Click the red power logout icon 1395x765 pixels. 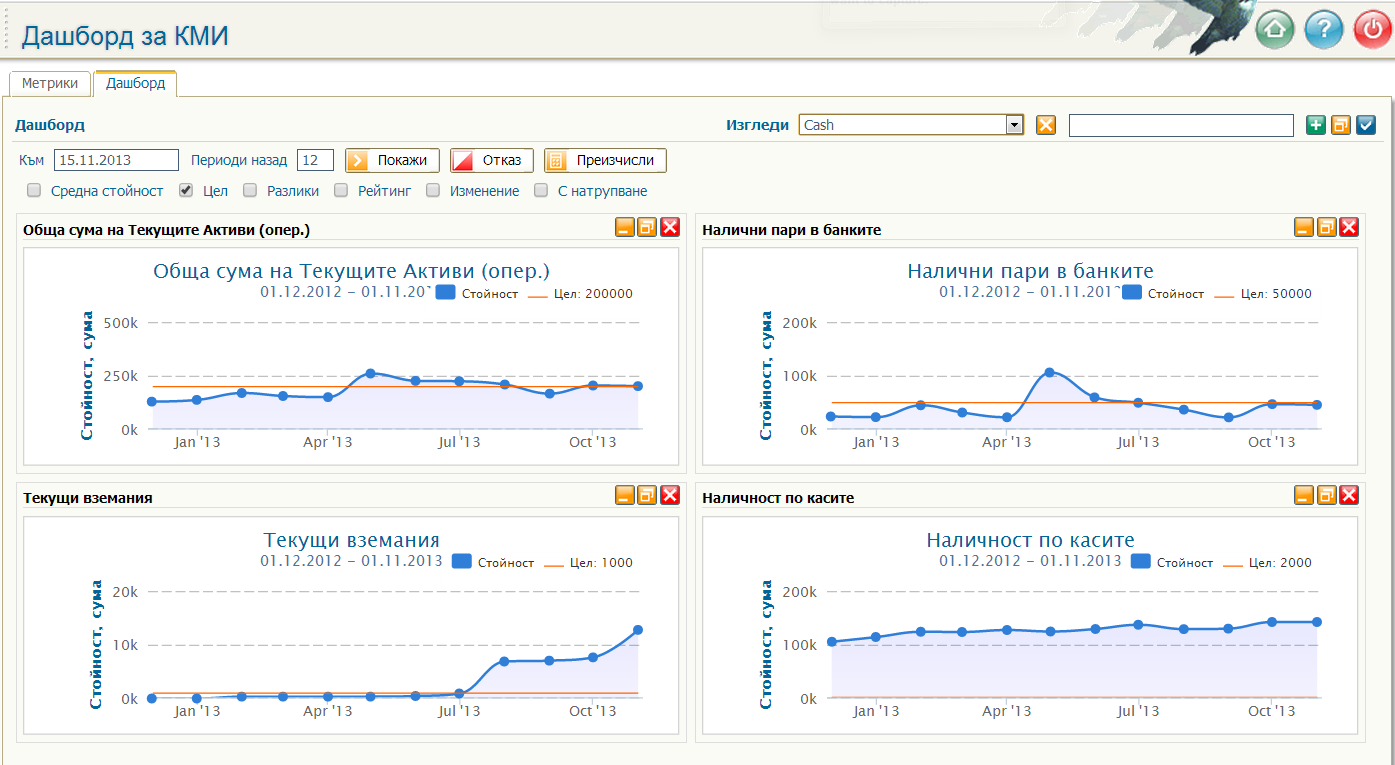(x=1372, y=30)
